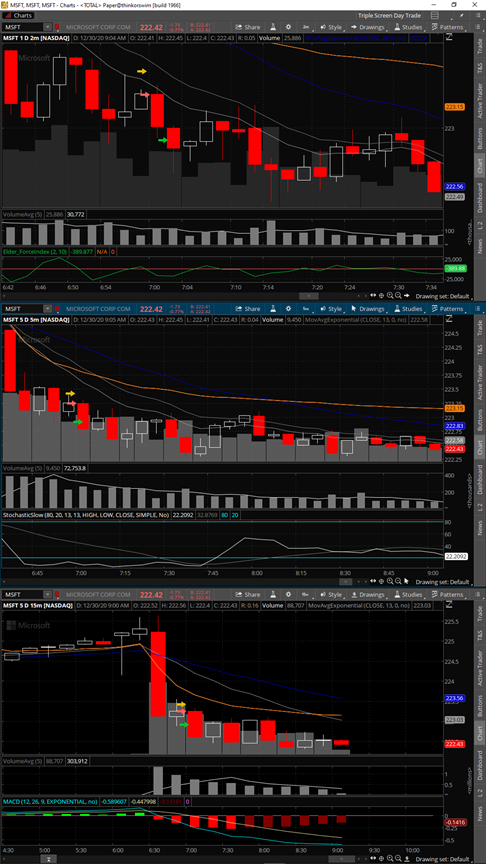The image size is (486, 864).
Task: Open the Dashboard side tab on the 5m panel
Action: click(478, 479)
